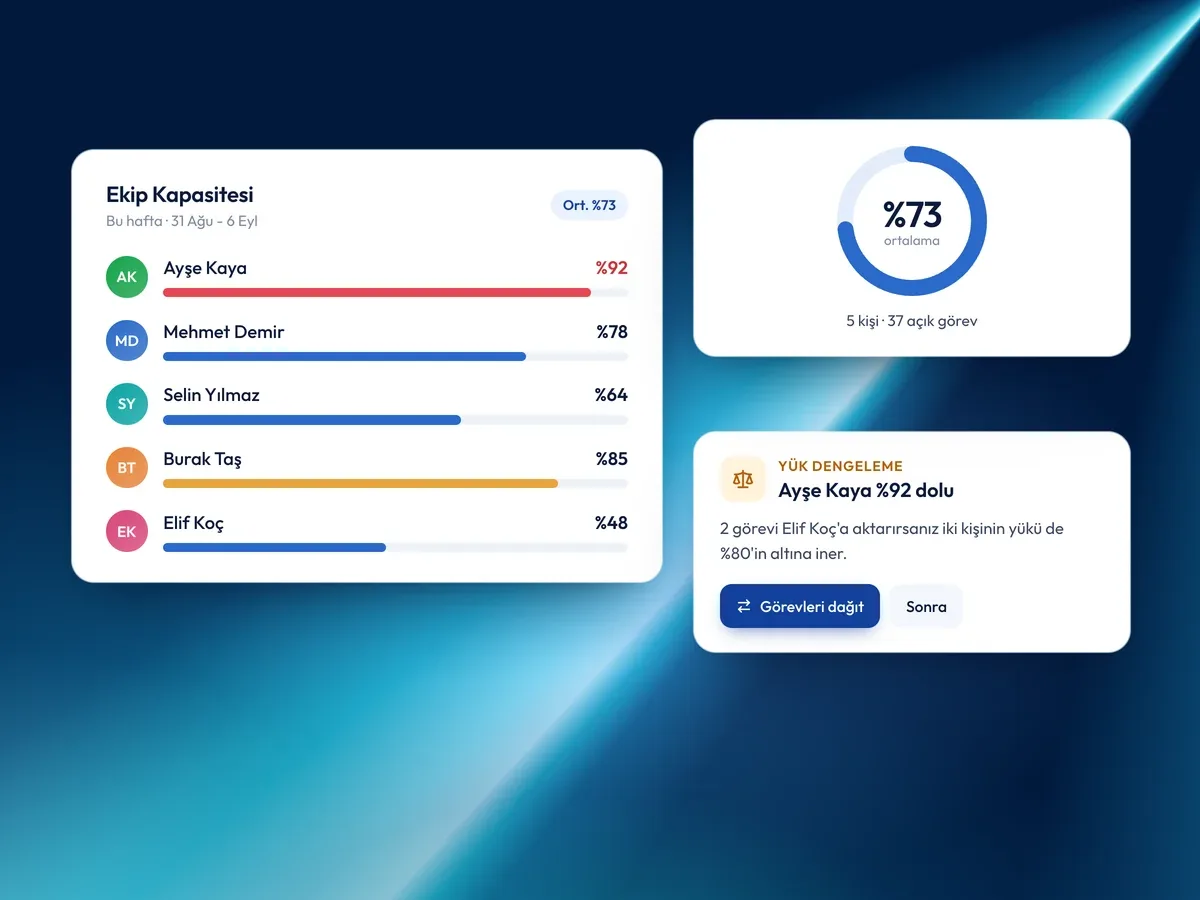1200x900 pixels.
Task: Click Selin Yılmaz's capacity bar
Action: click(396, 420)
